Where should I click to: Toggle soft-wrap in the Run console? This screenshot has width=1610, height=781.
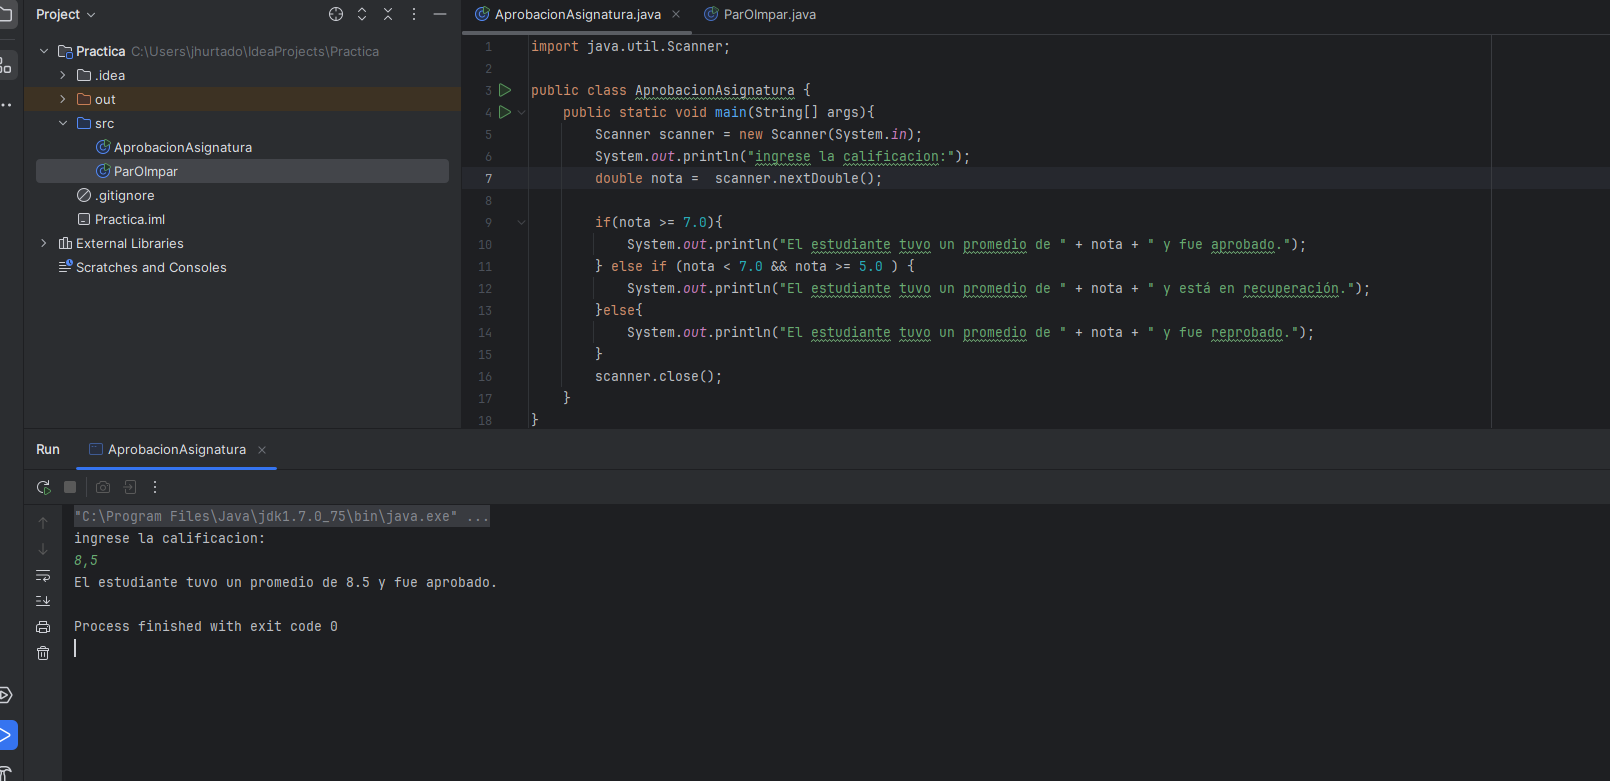[43, 575]
